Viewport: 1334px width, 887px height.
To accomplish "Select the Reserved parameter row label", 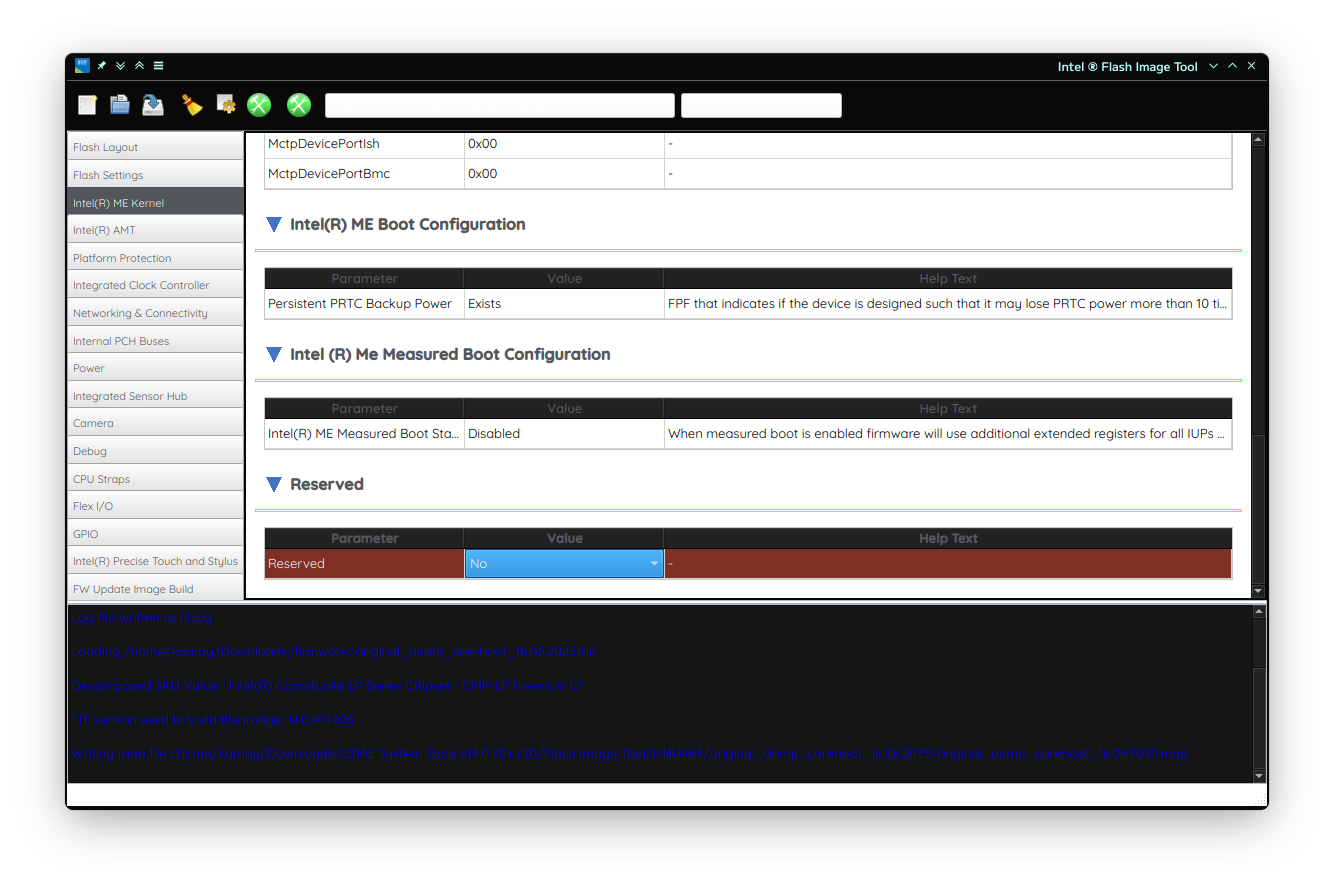I will 364,564.
